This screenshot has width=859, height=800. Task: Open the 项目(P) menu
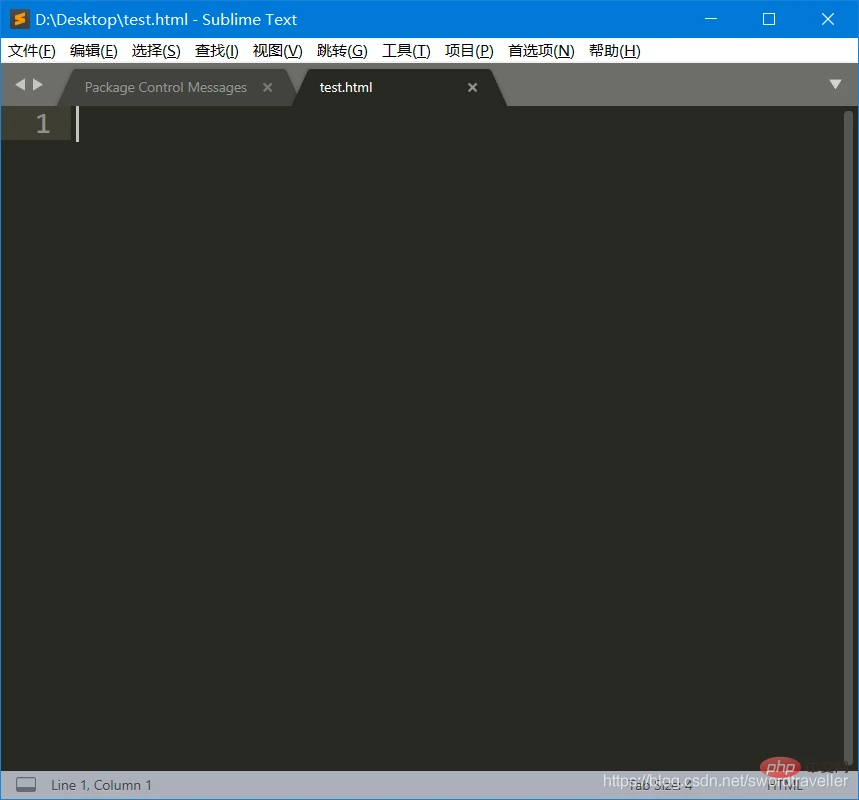[469, 51]
